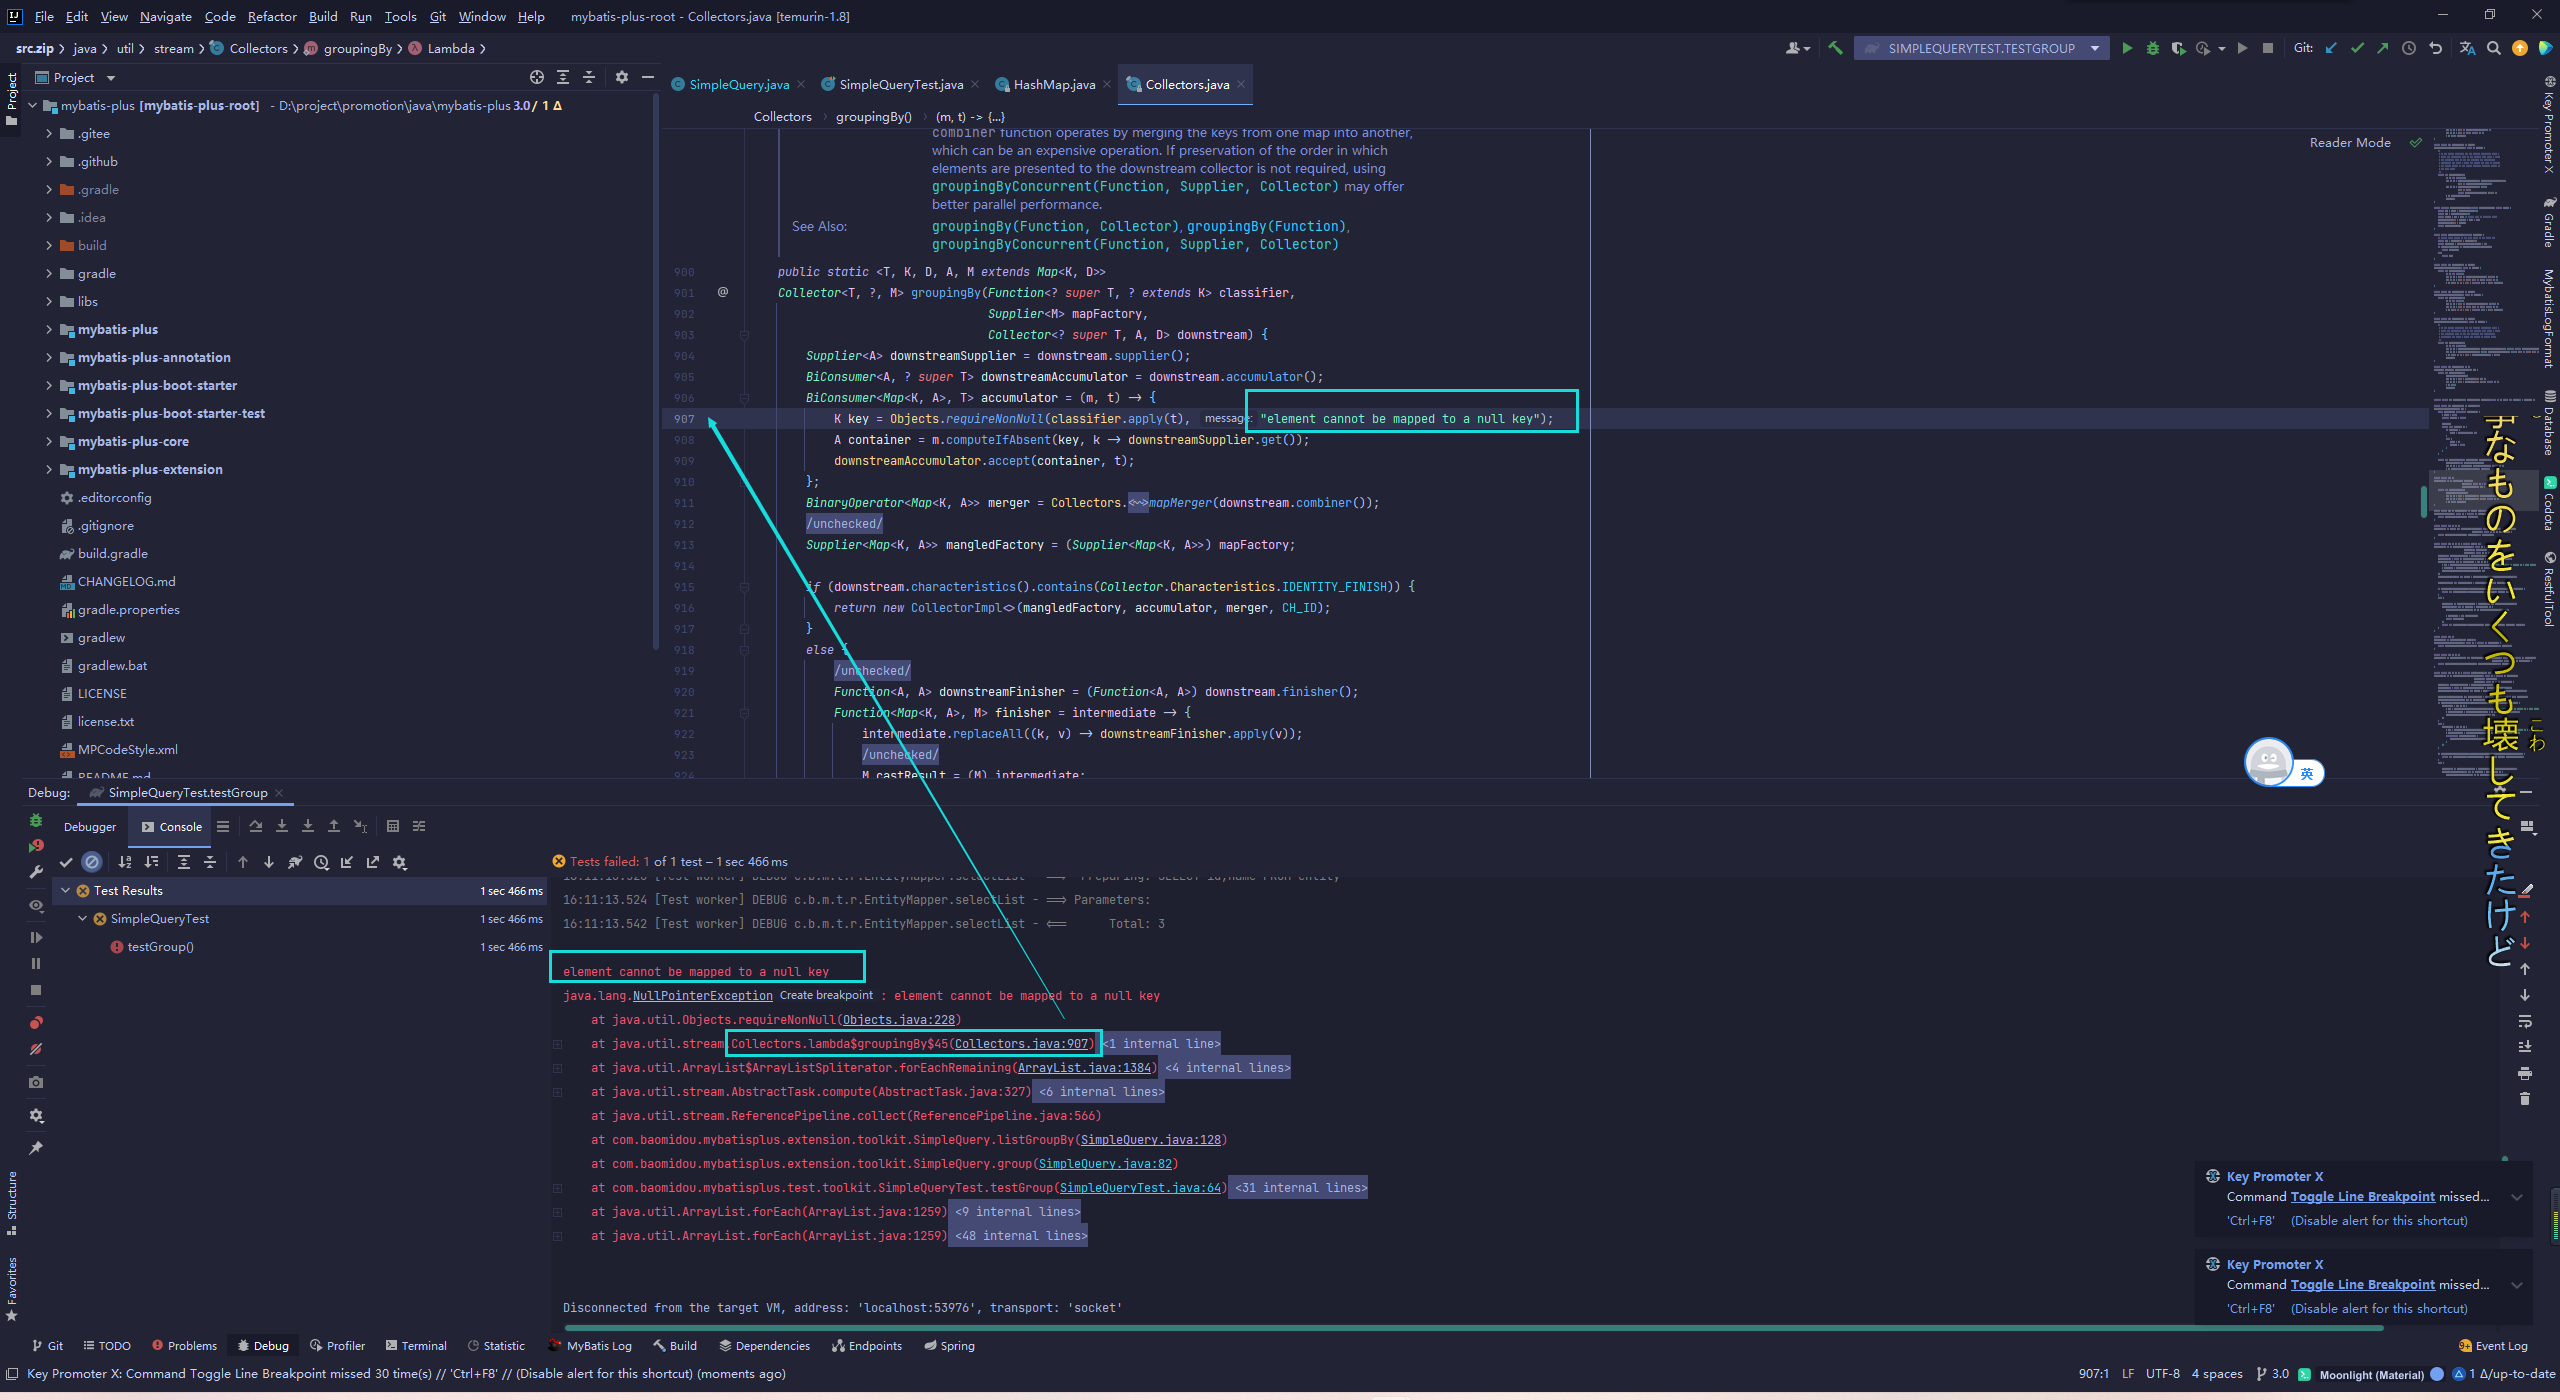The width and height of the screenshot is (2560, 1400).
Task: Open Git history clock icon
Action: coord(2409,48)
